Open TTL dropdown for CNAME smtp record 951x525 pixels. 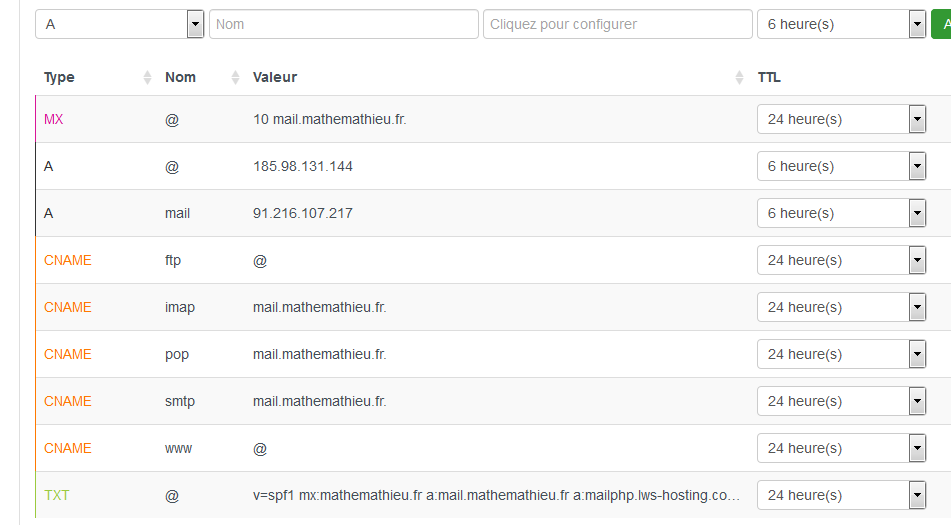[x=841, y=401]
